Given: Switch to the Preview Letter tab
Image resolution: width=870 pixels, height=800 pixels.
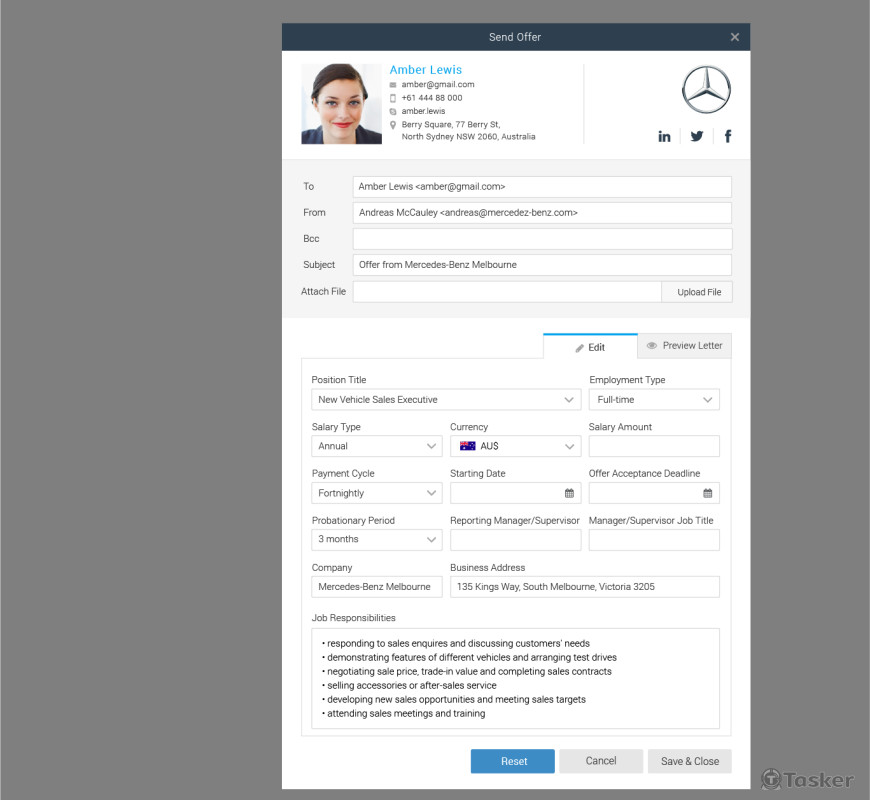Looking at the screenshot, I should tap(684, 346).
